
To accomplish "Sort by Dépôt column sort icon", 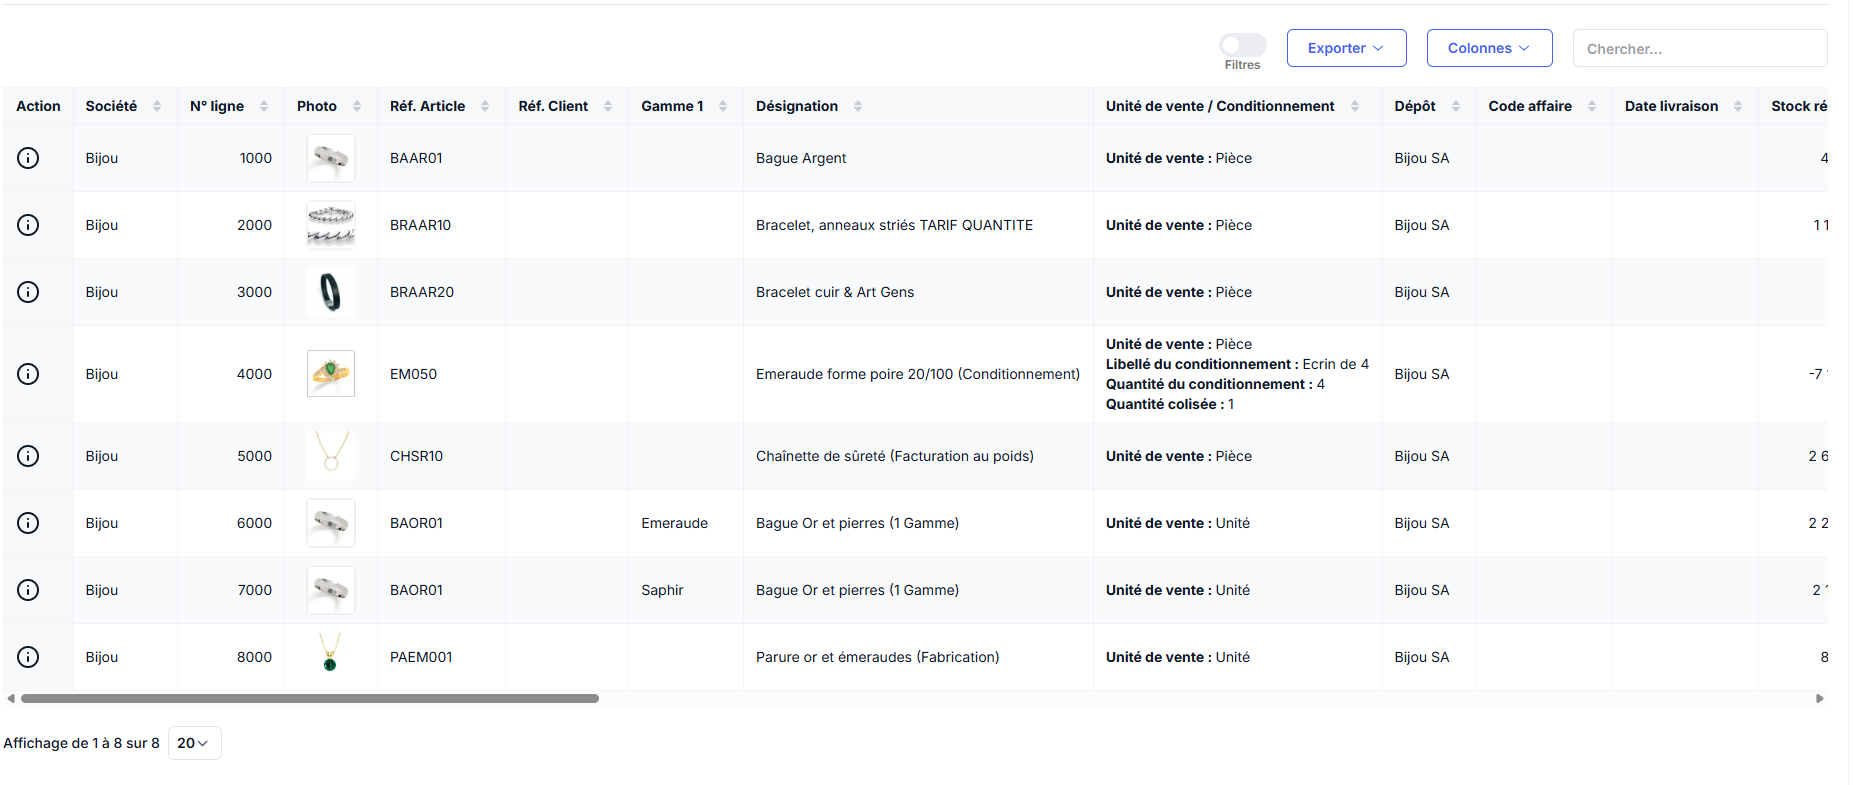I will point(1456,106).
